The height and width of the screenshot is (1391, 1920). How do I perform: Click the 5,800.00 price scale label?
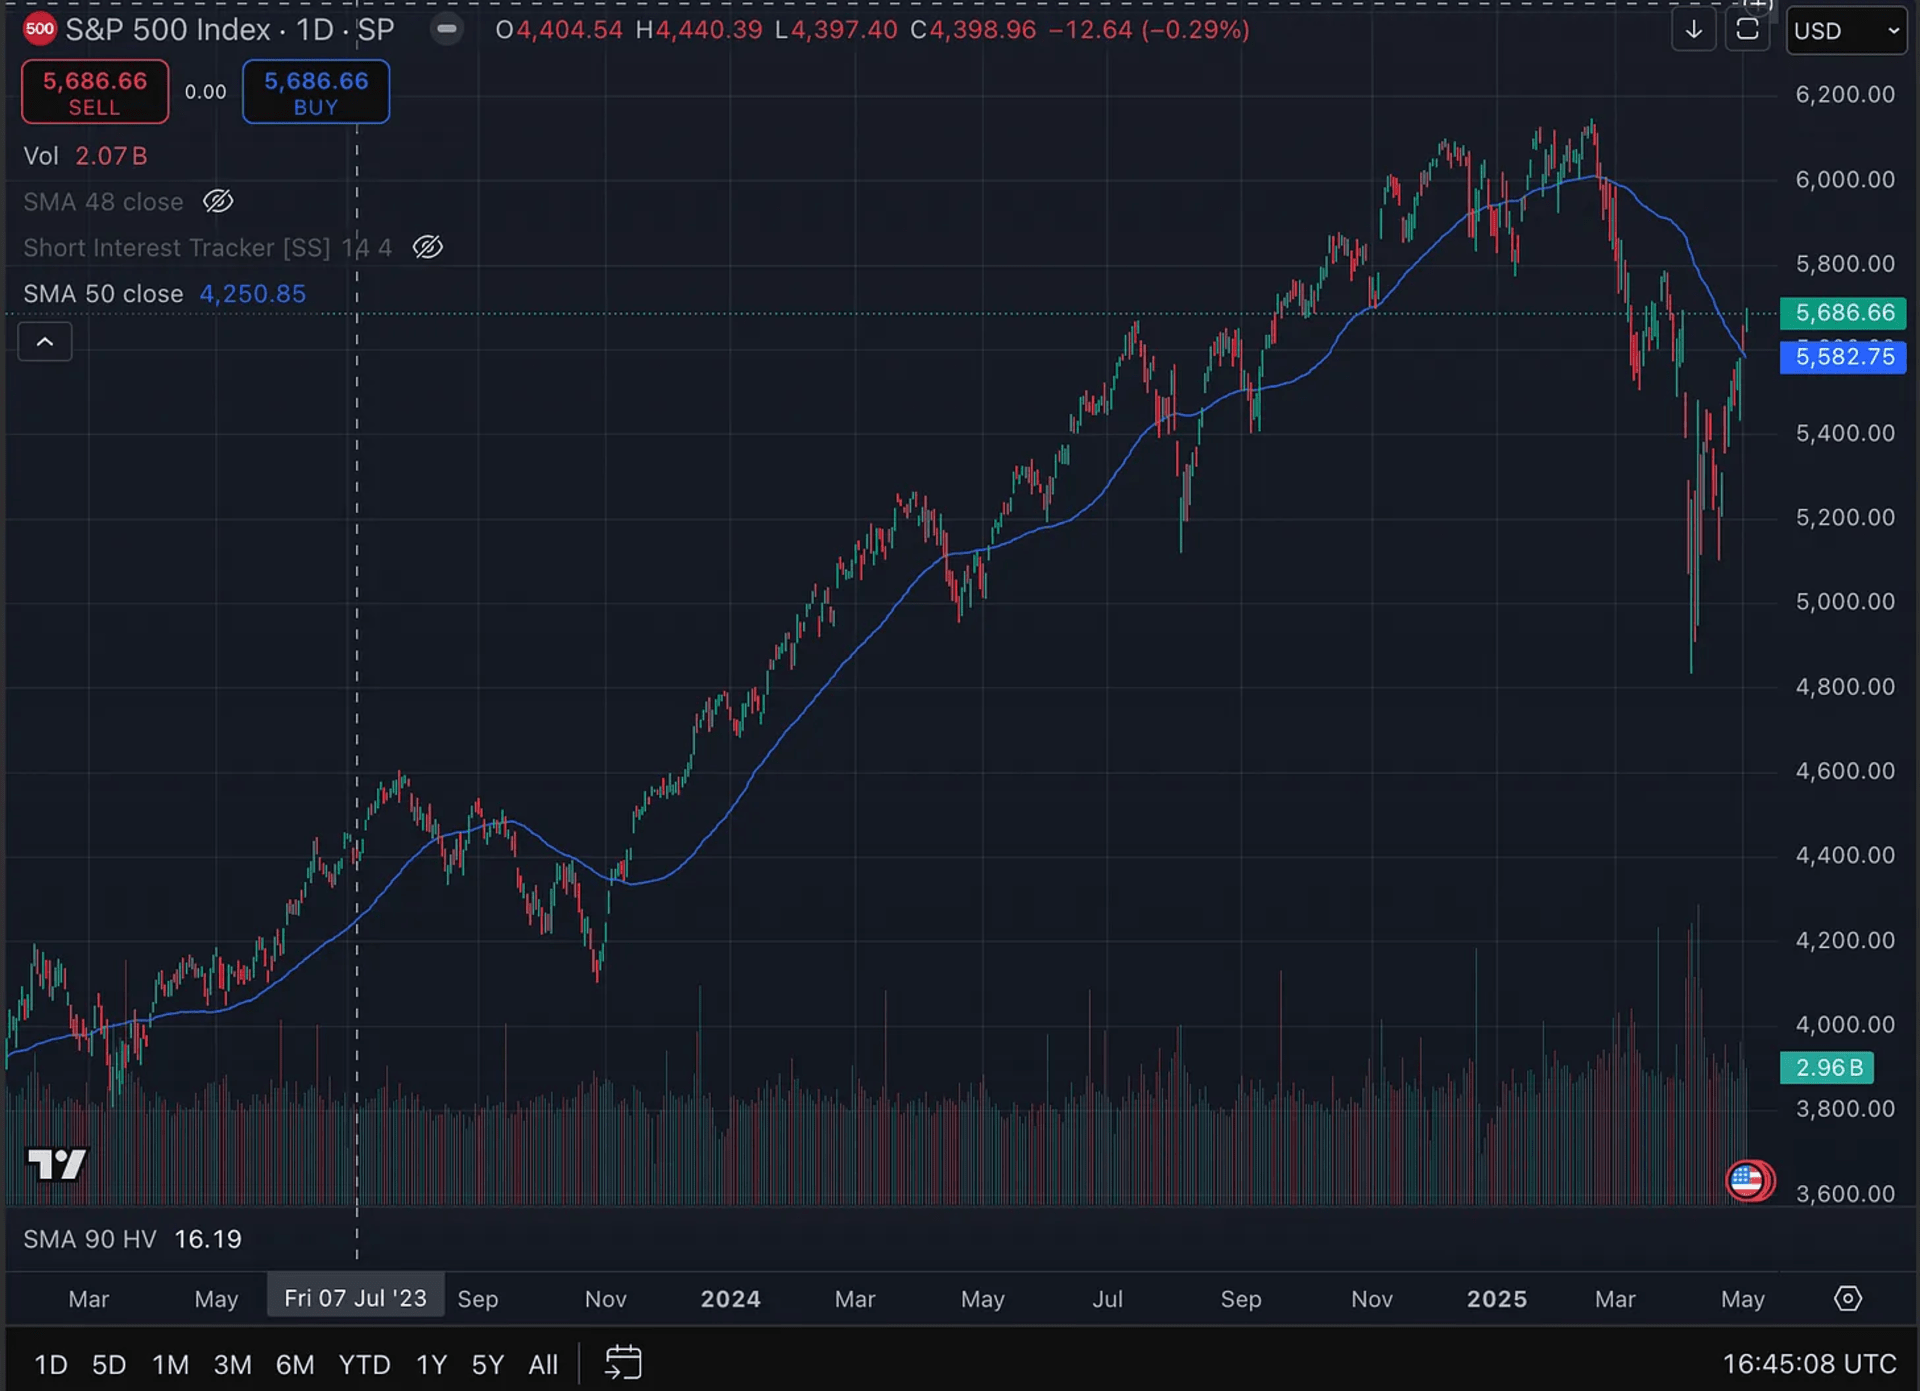click(1845, 263)
